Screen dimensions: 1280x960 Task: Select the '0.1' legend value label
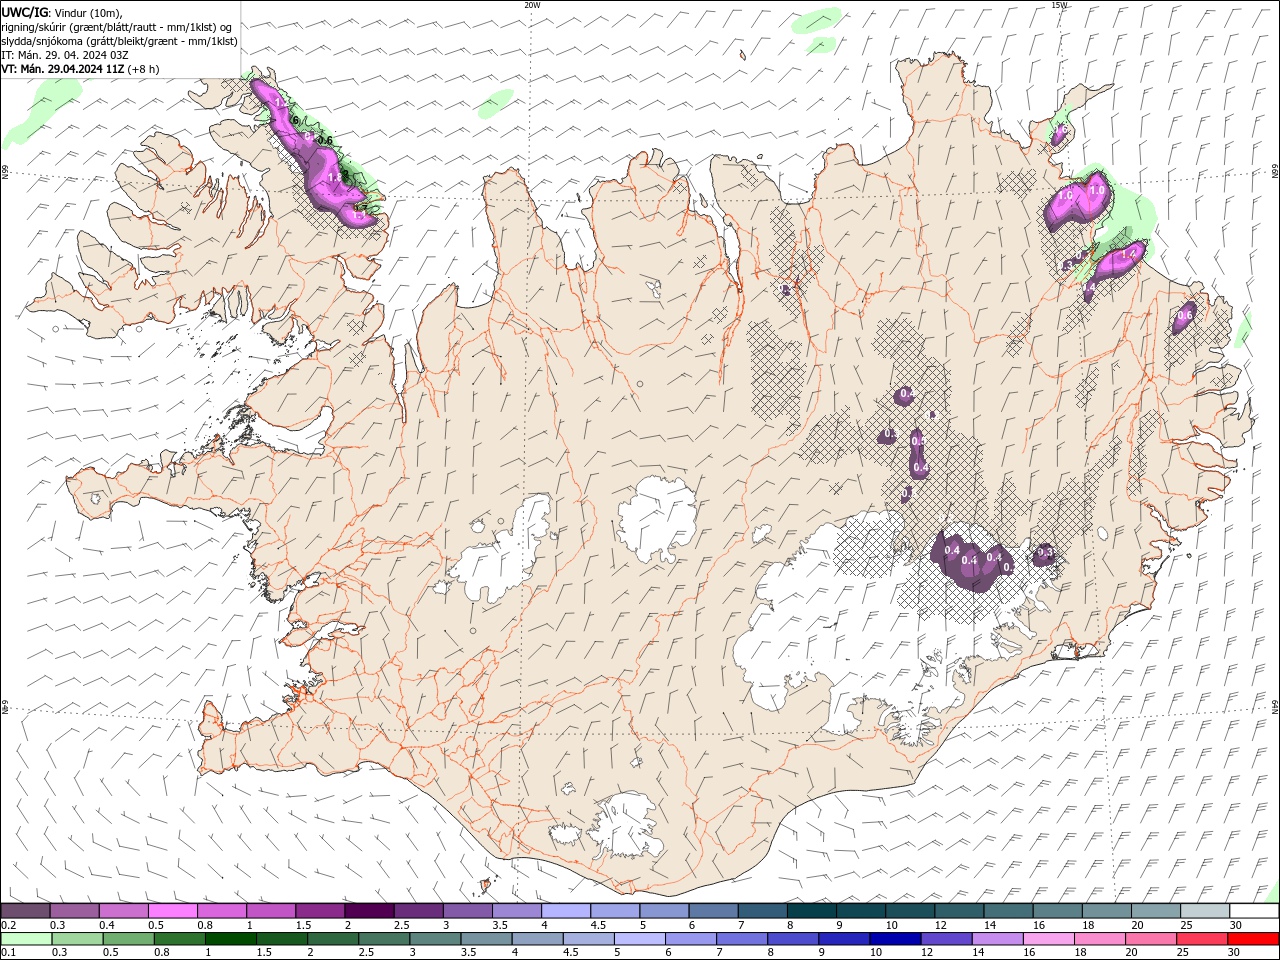[7, 953]
